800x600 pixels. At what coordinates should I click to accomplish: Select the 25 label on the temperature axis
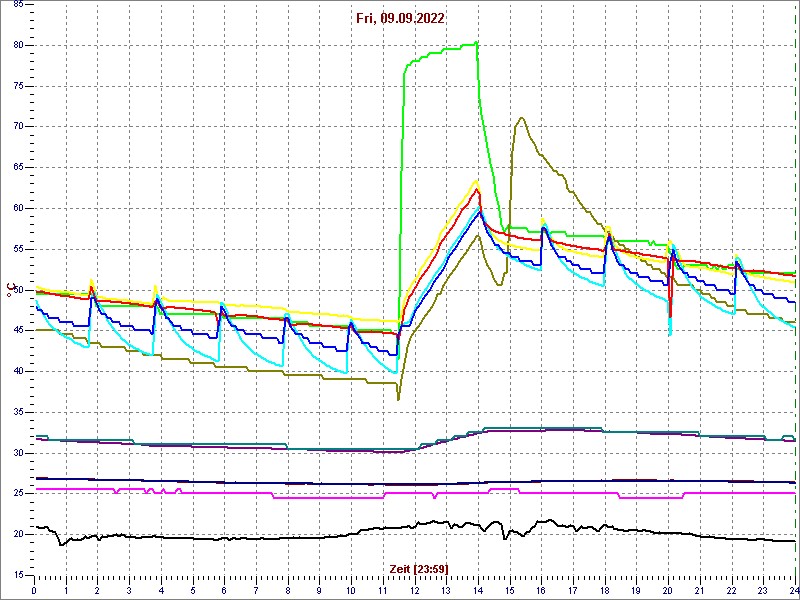[16, 494]
